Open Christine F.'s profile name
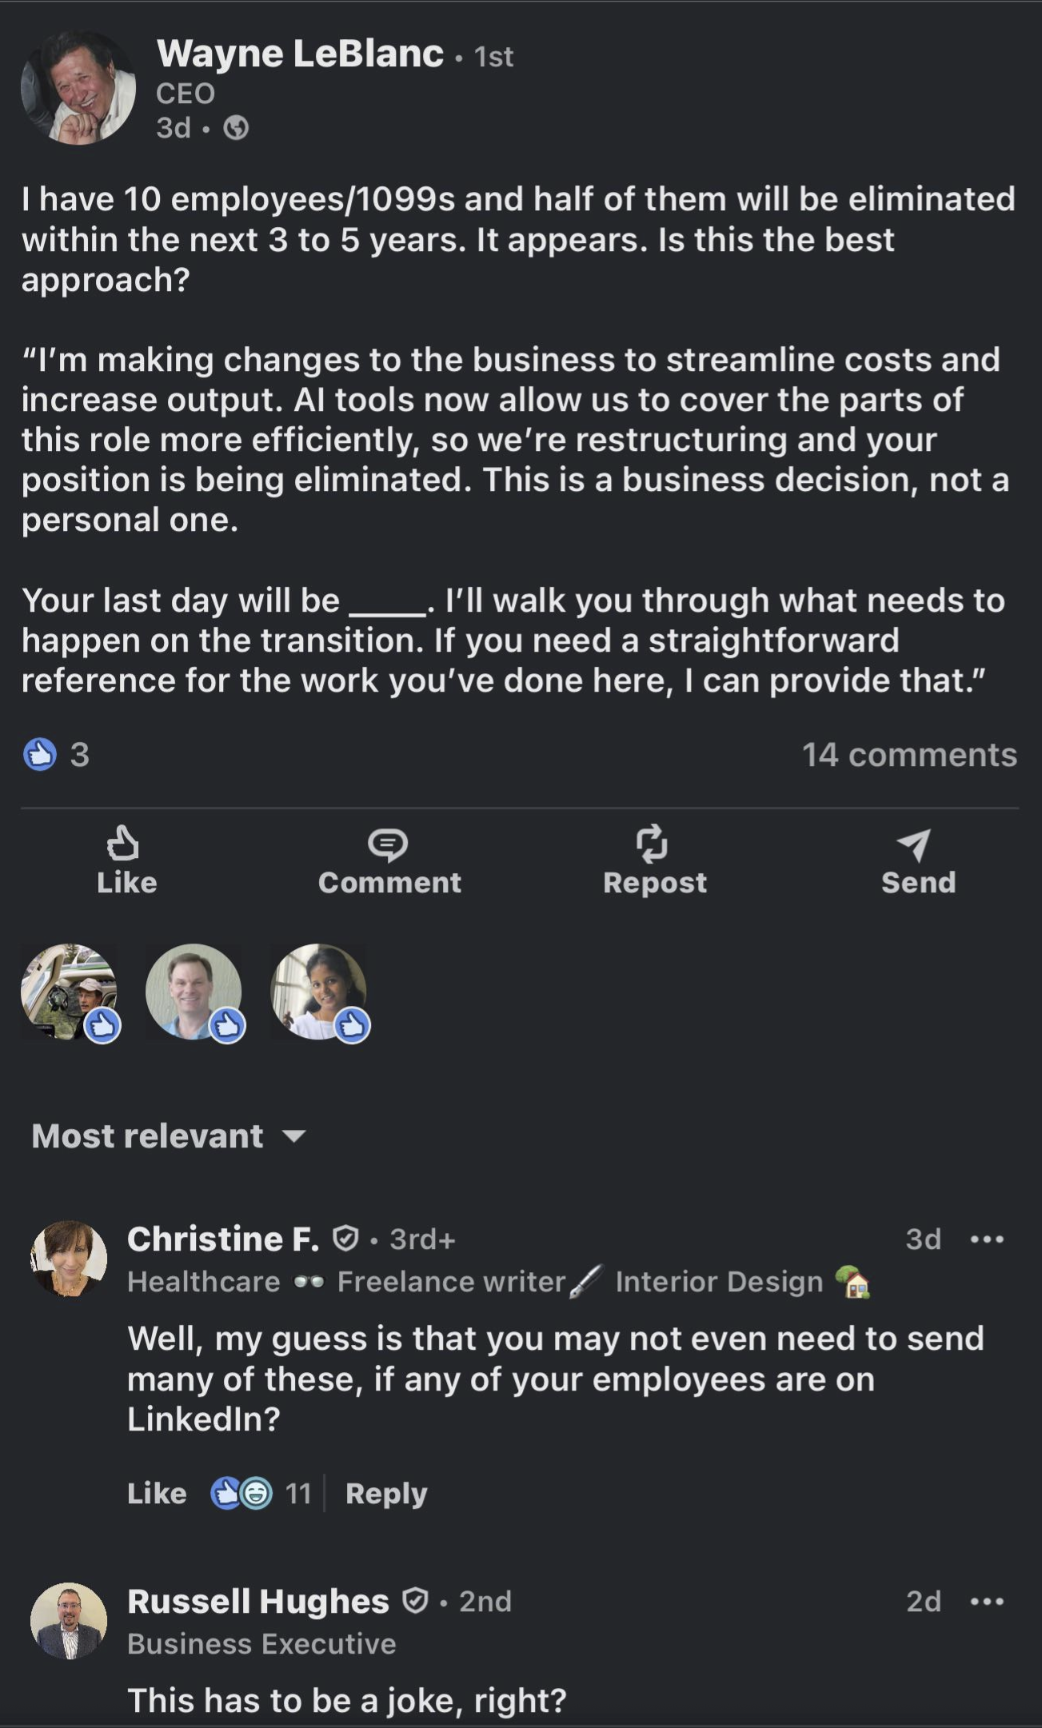 [222, 1239]
